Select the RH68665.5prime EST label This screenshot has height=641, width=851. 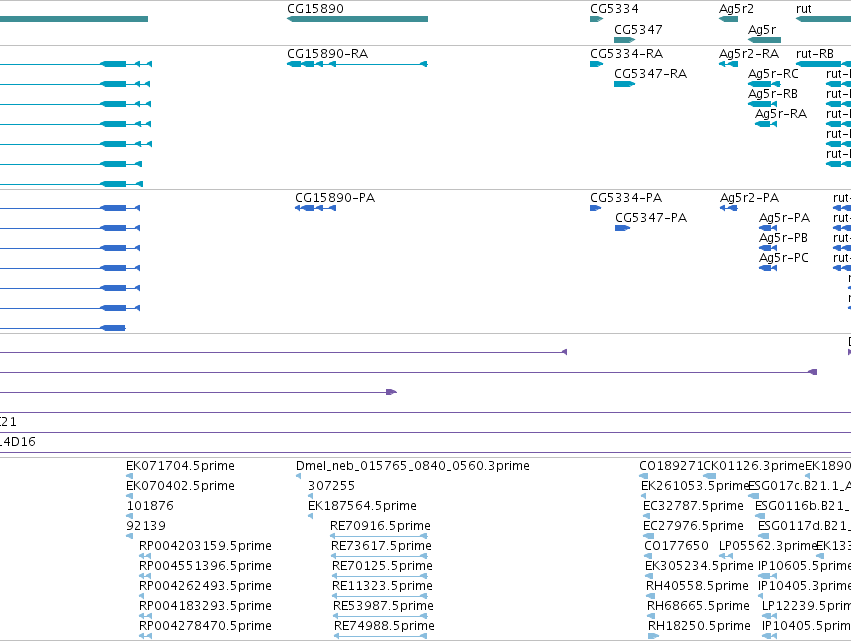(x=698, y=606)
